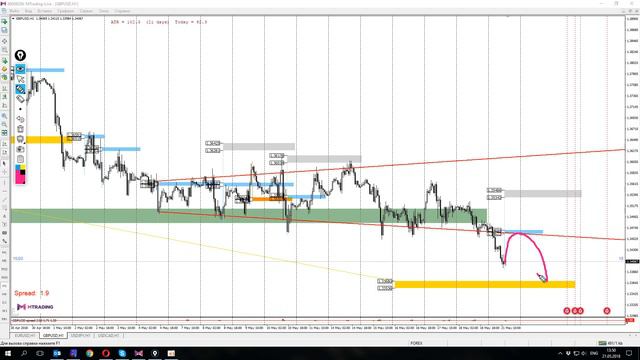
Task: Click the Zoom In magnifier icon
Action: click(4, 116)
